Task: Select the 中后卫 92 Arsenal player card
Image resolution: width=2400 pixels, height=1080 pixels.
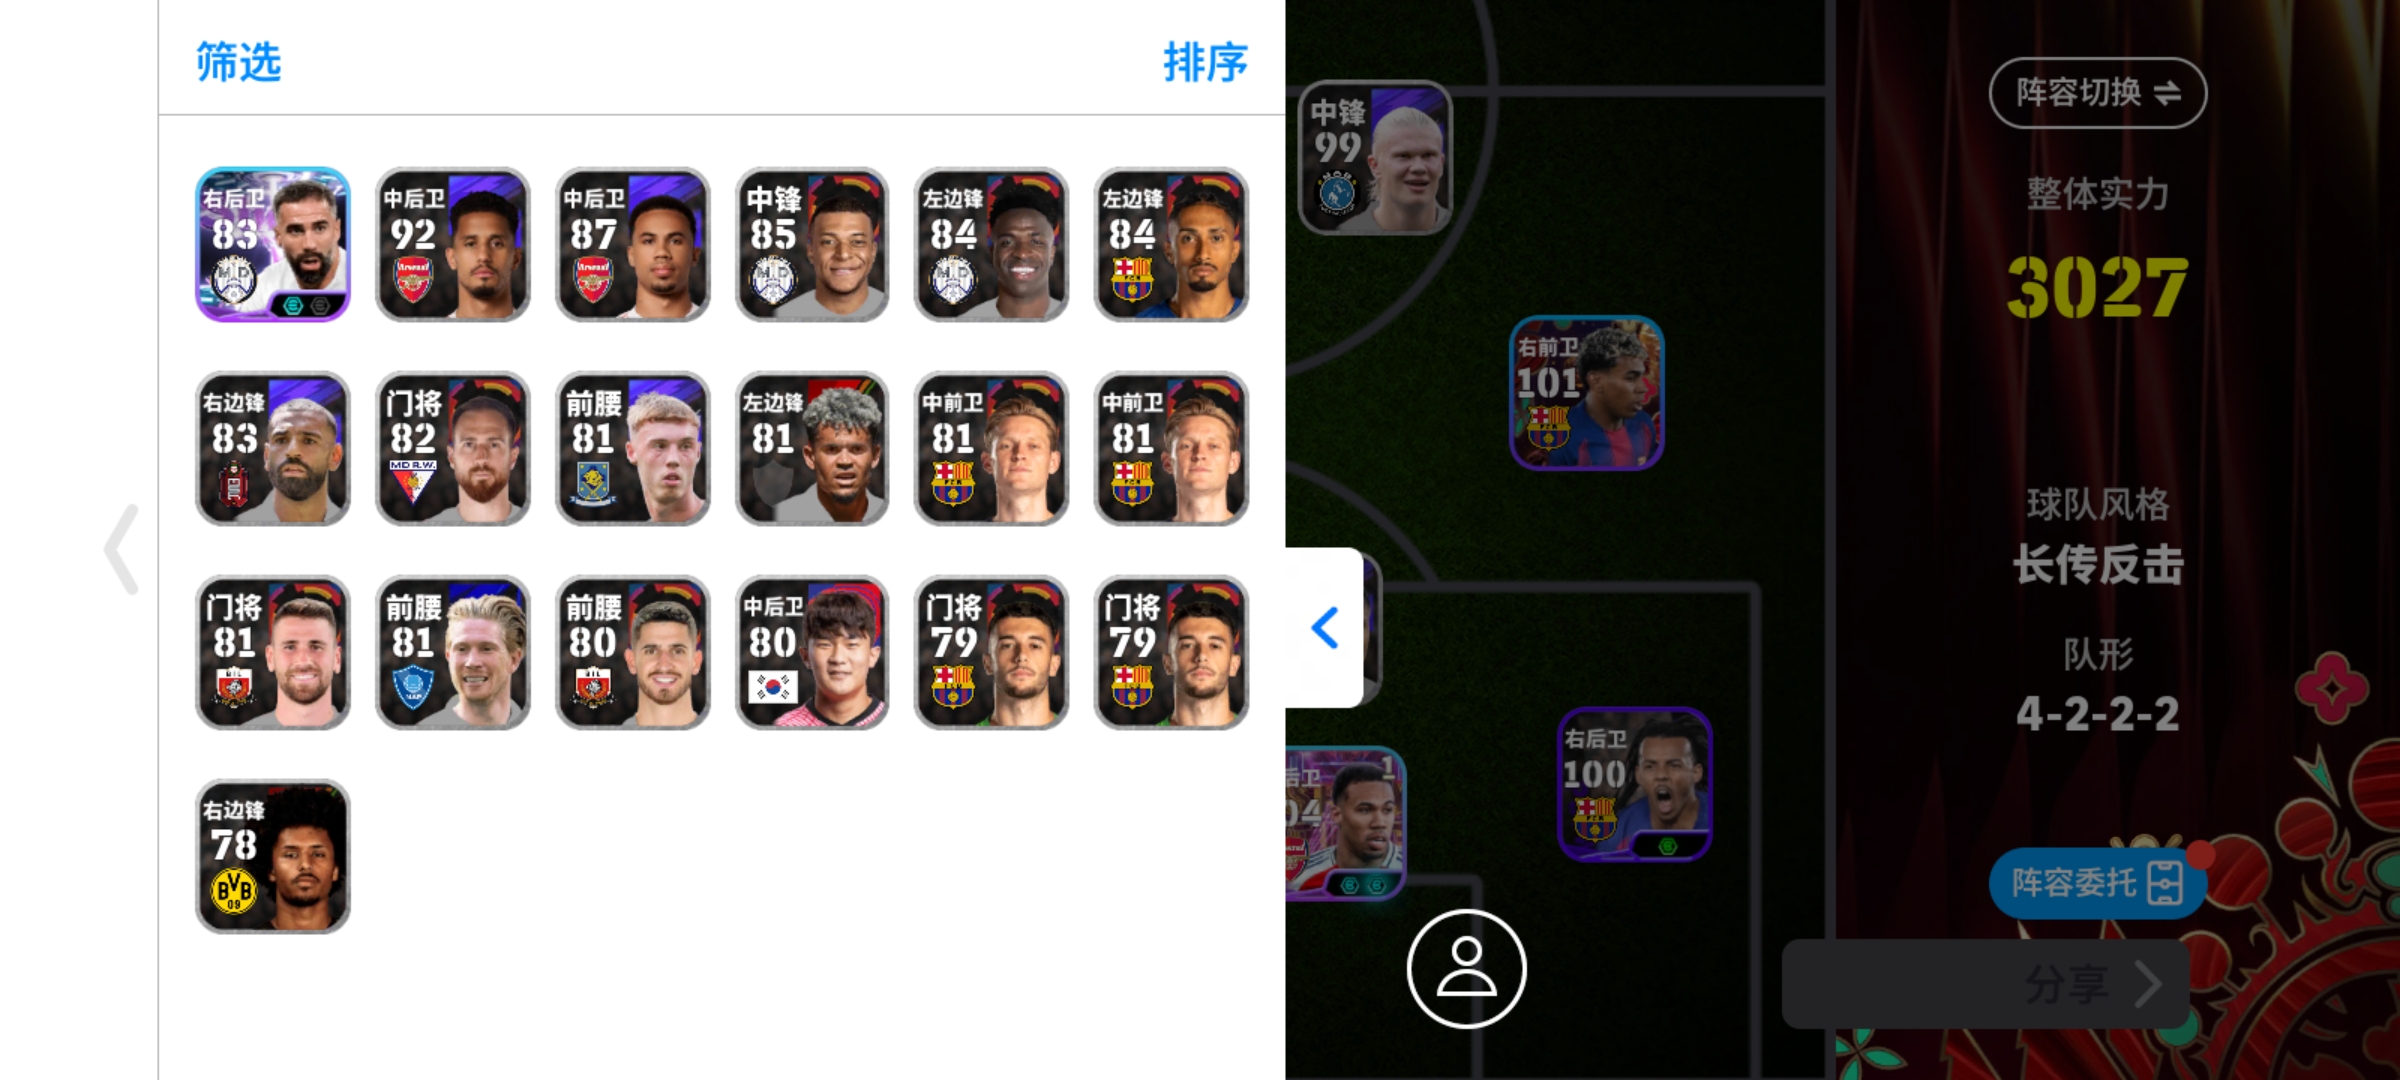Action: click(453, 244)
